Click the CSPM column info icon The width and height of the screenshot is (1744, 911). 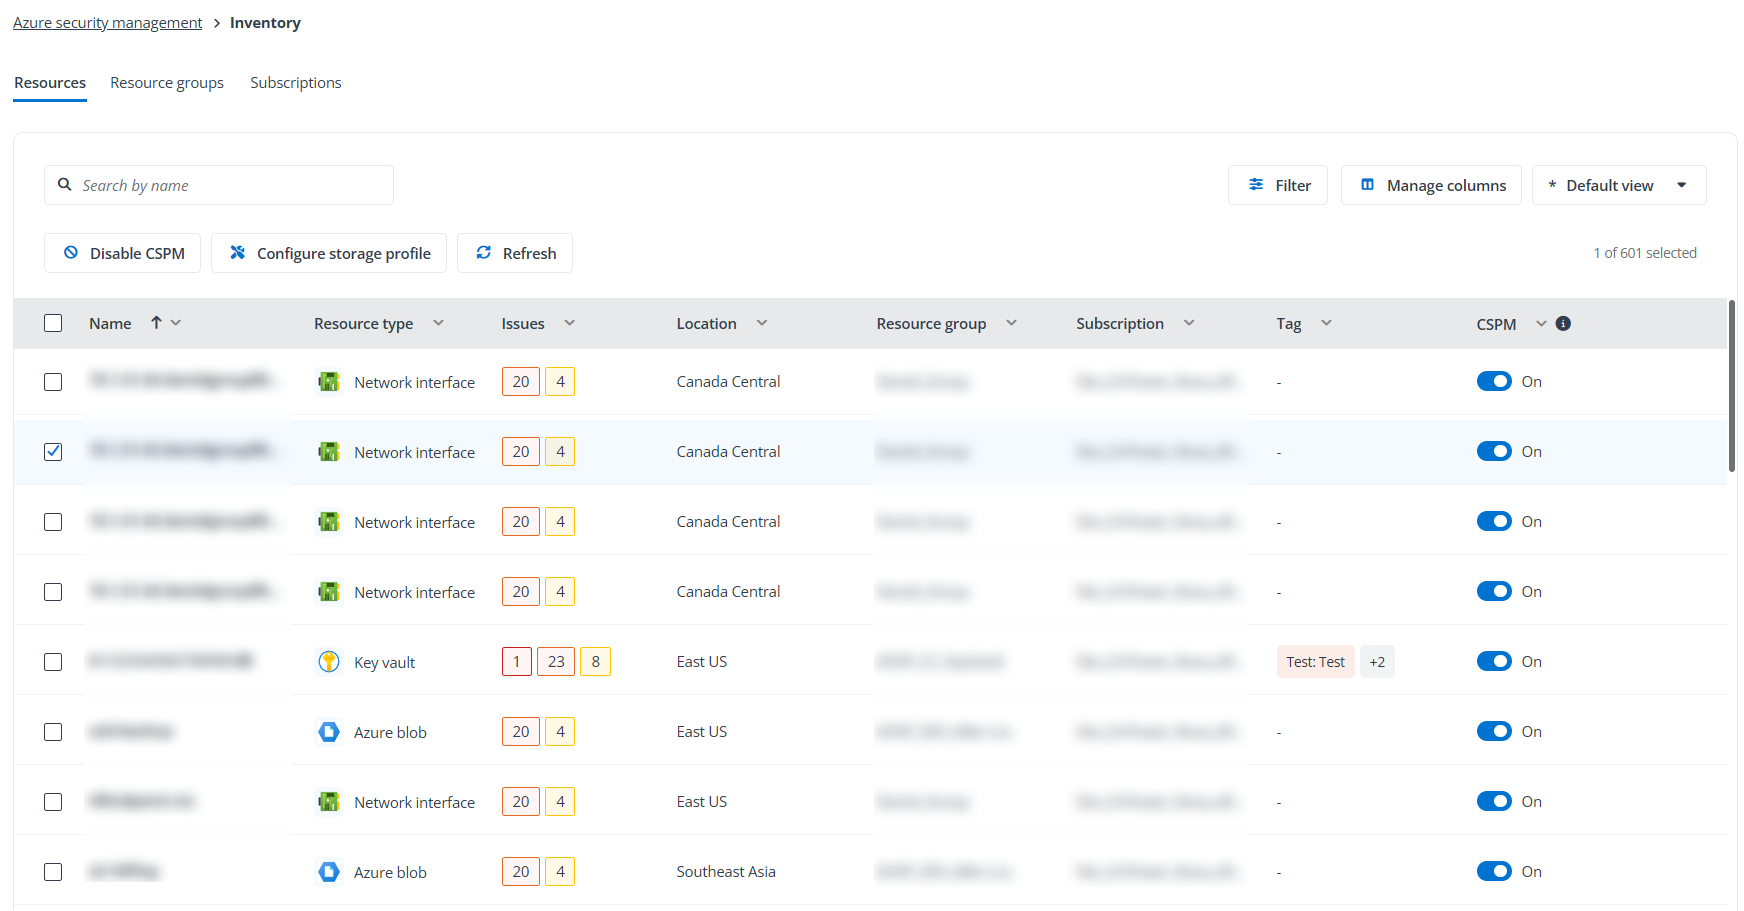(1563, 323)
